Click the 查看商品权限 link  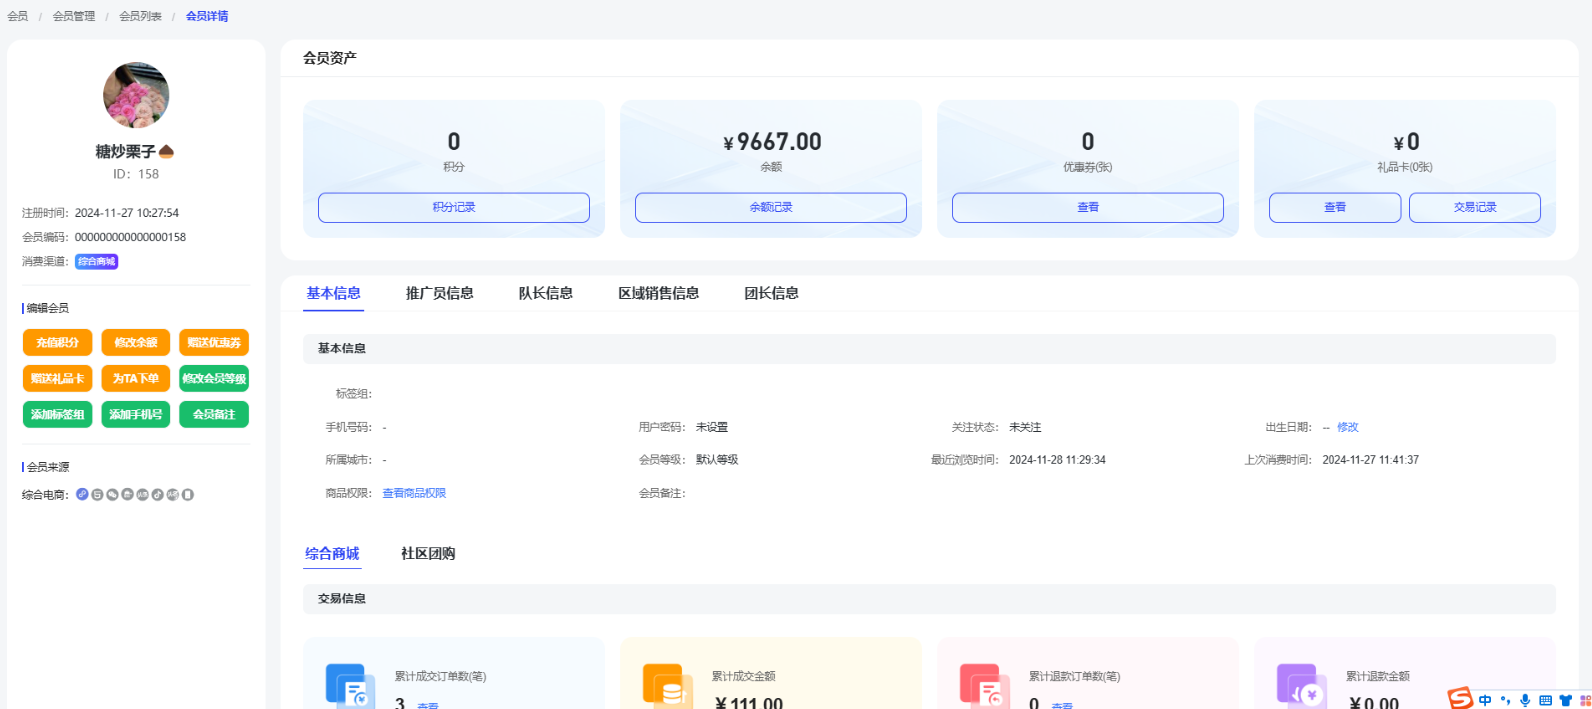point(414,493)
